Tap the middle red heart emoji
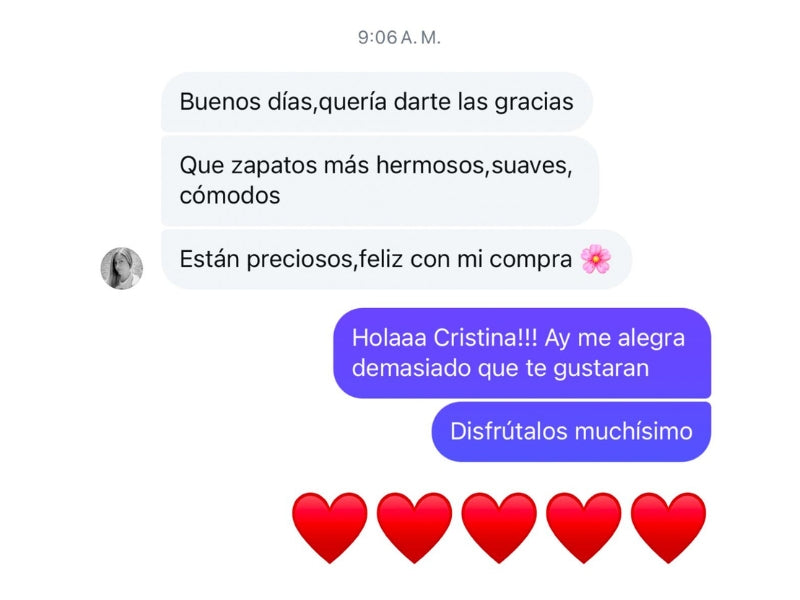Viewport: 800px width, 600px height. (x=499, y=528)
